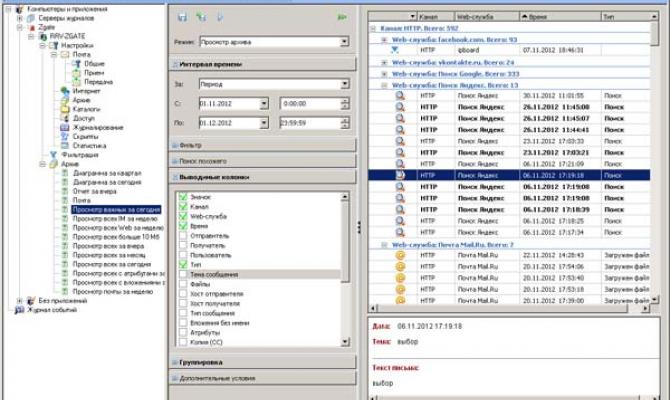
Task: Click the Журнал событий icon in the tree
Action: point(19,310)
